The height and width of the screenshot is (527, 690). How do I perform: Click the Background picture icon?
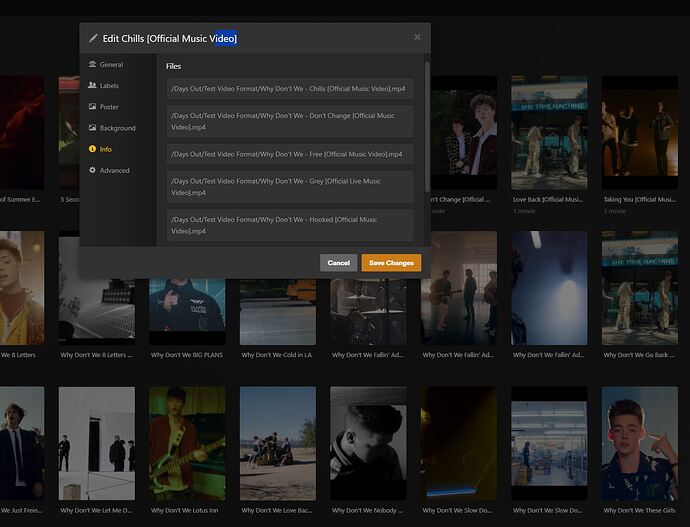(92, 128)
